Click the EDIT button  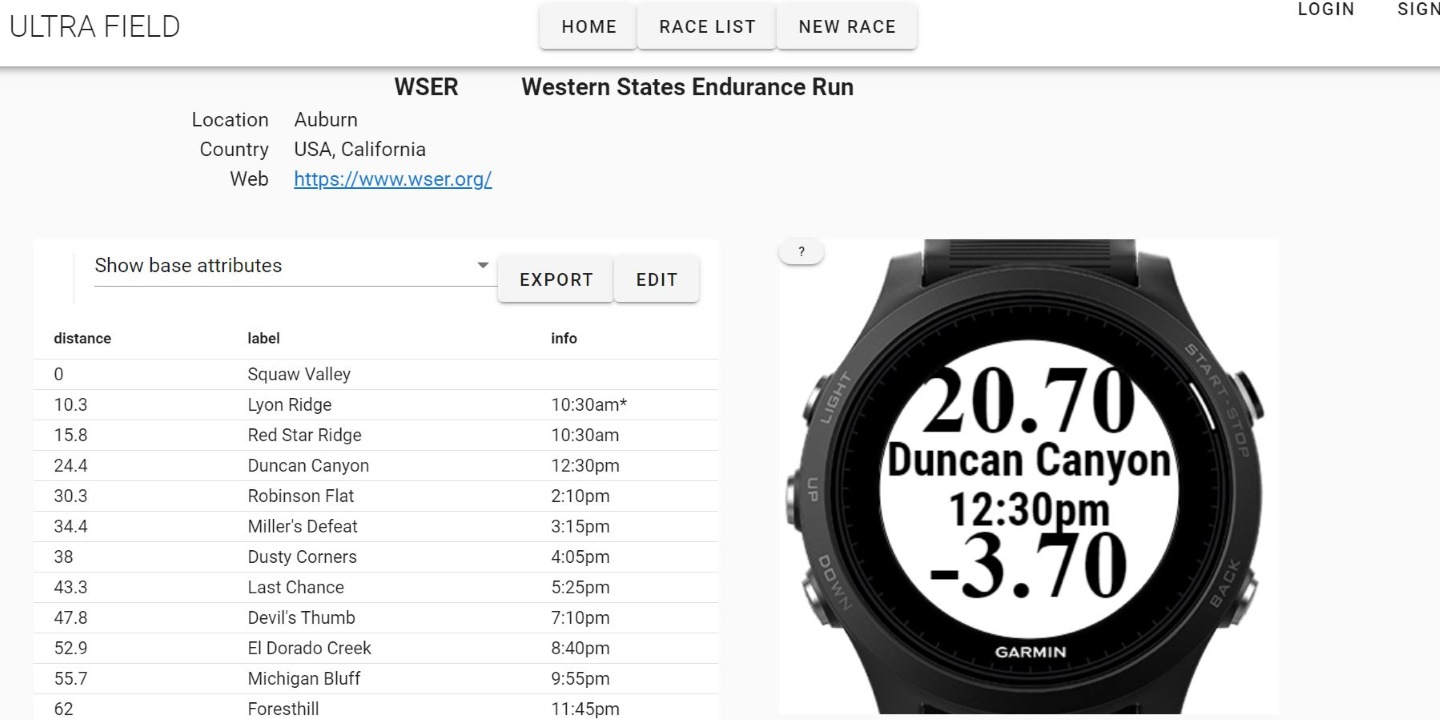pos(657,280)
